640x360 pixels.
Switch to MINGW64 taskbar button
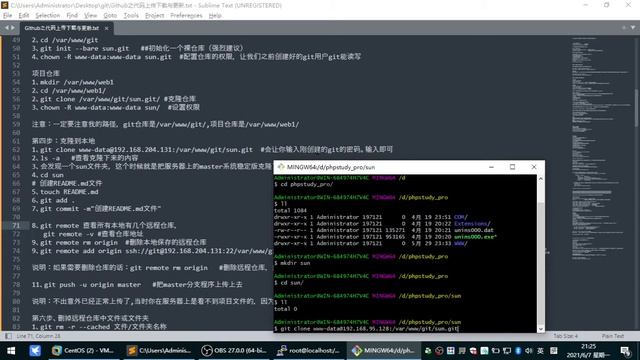coord(382,351)
